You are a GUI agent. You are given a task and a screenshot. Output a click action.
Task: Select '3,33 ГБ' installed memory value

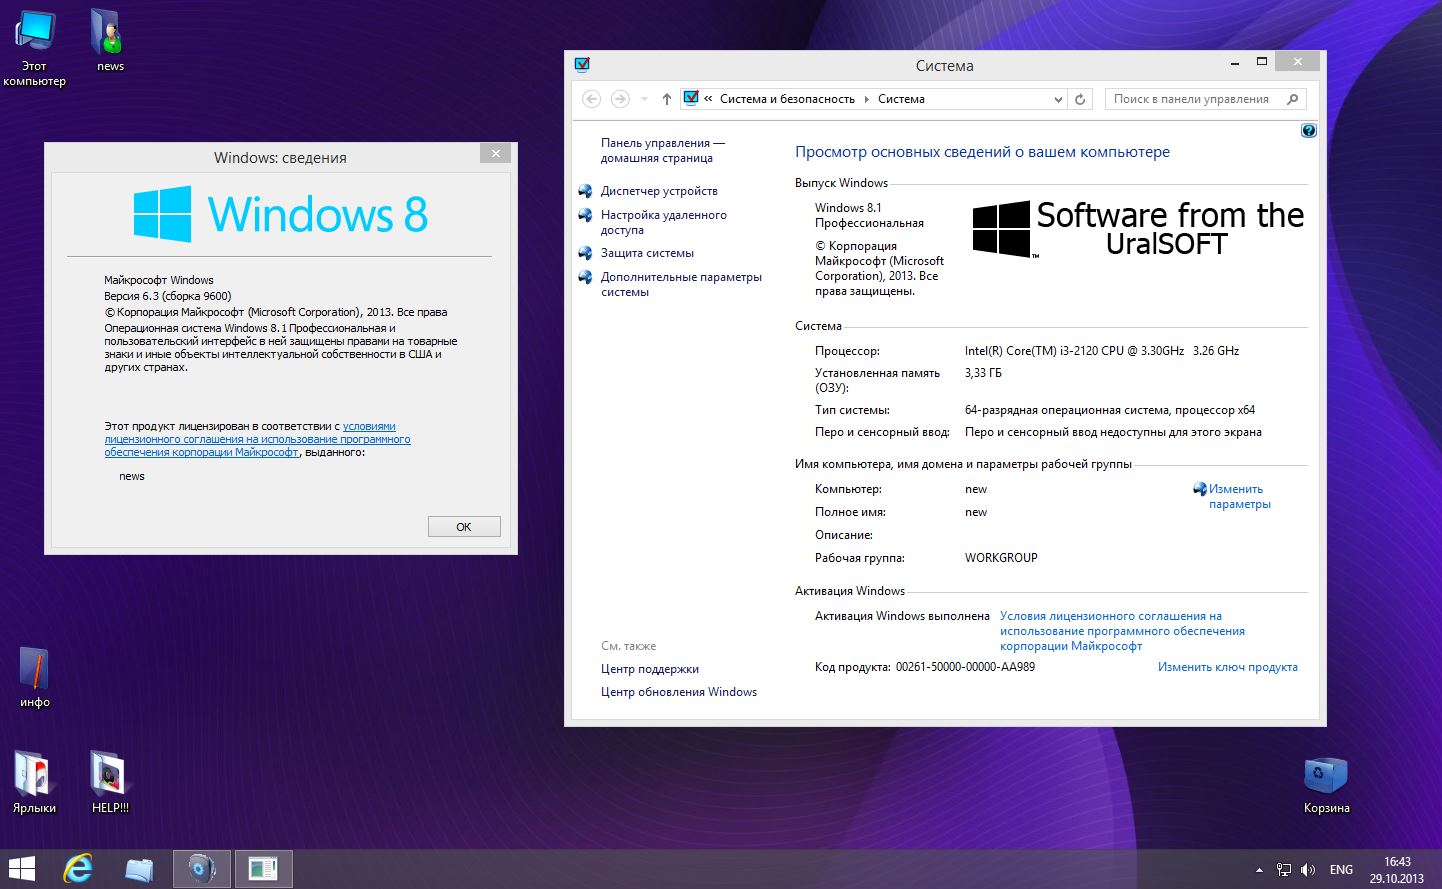point(983,373)
